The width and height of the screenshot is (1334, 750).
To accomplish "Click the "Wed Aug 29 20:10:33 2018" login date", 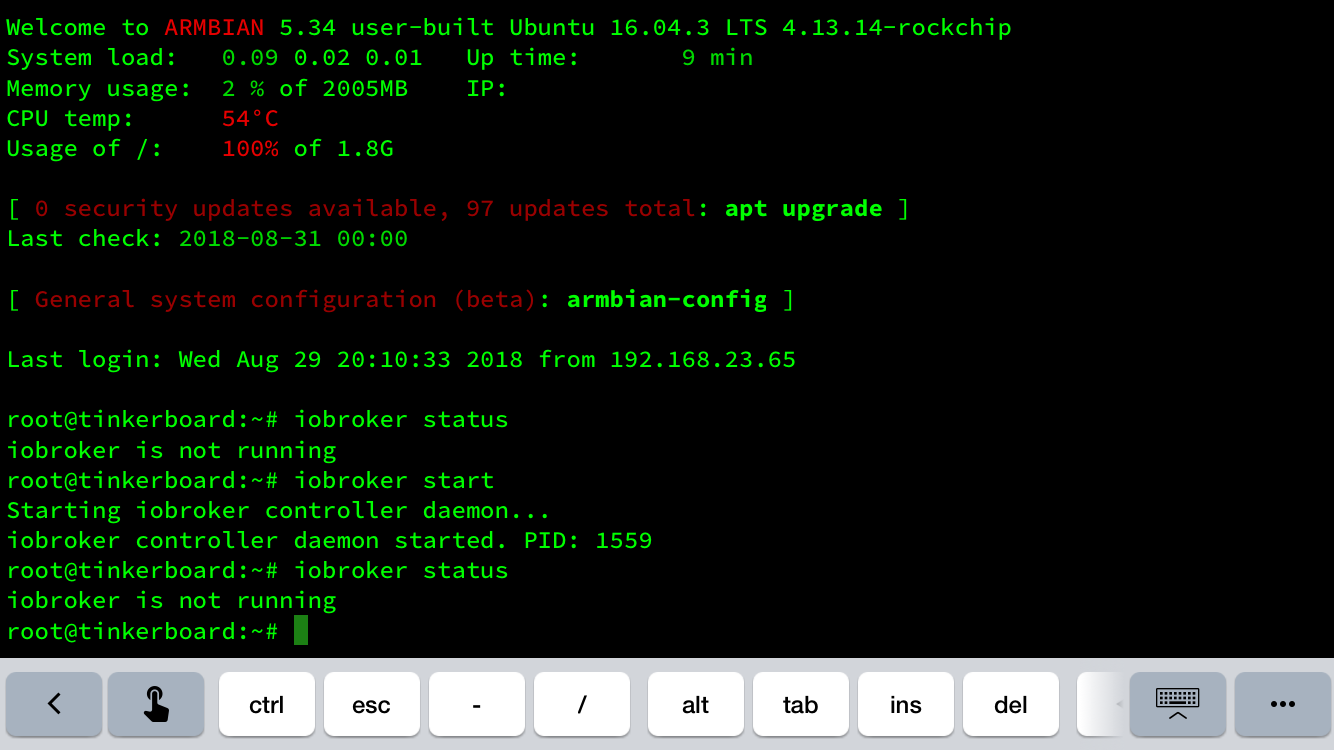I will click(x=351, y=359).
